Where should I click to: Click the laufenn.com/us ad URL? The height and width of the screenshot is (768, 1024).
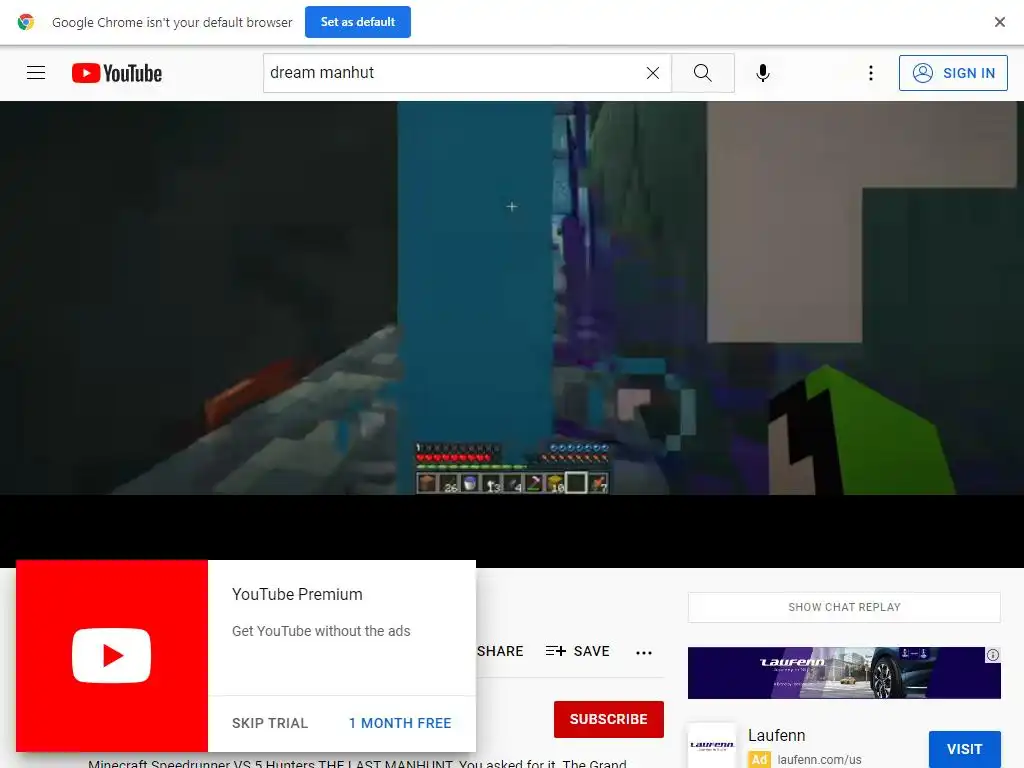pyautogui.click(x=820, y=760)
